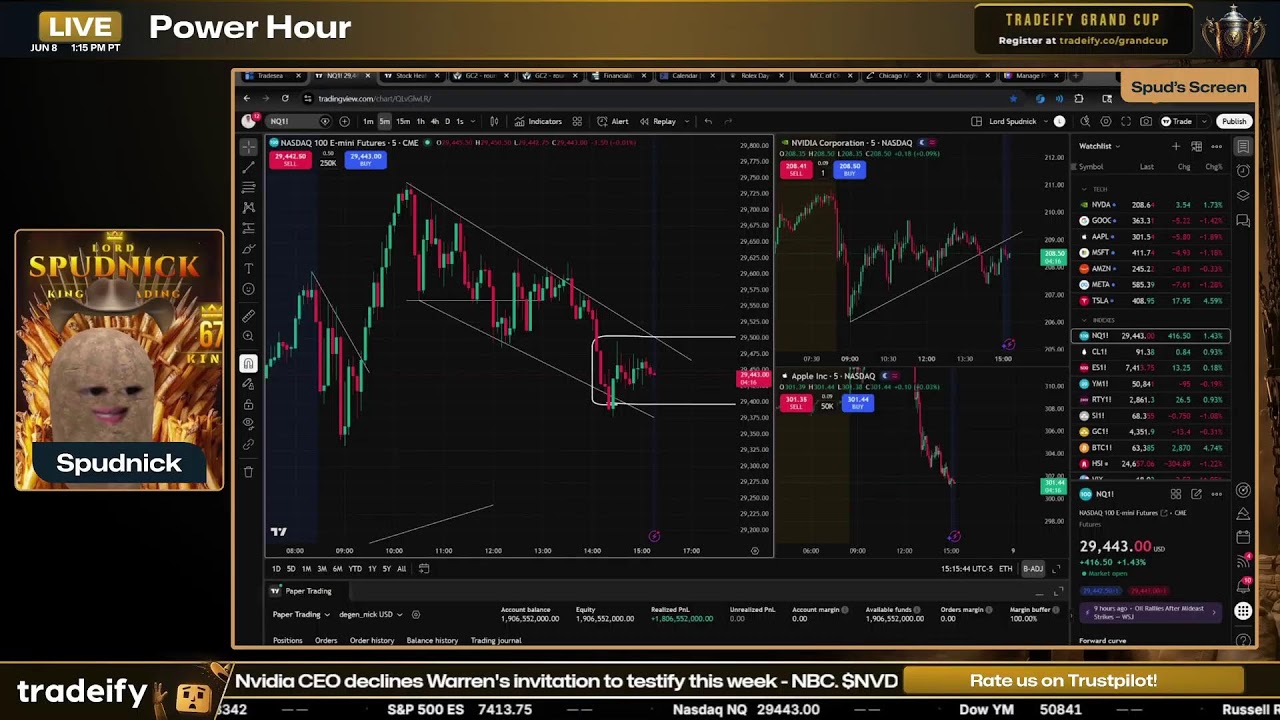Open Indicators dialog
This screenshot has width=1280, height=720.
tap(538, 121)
